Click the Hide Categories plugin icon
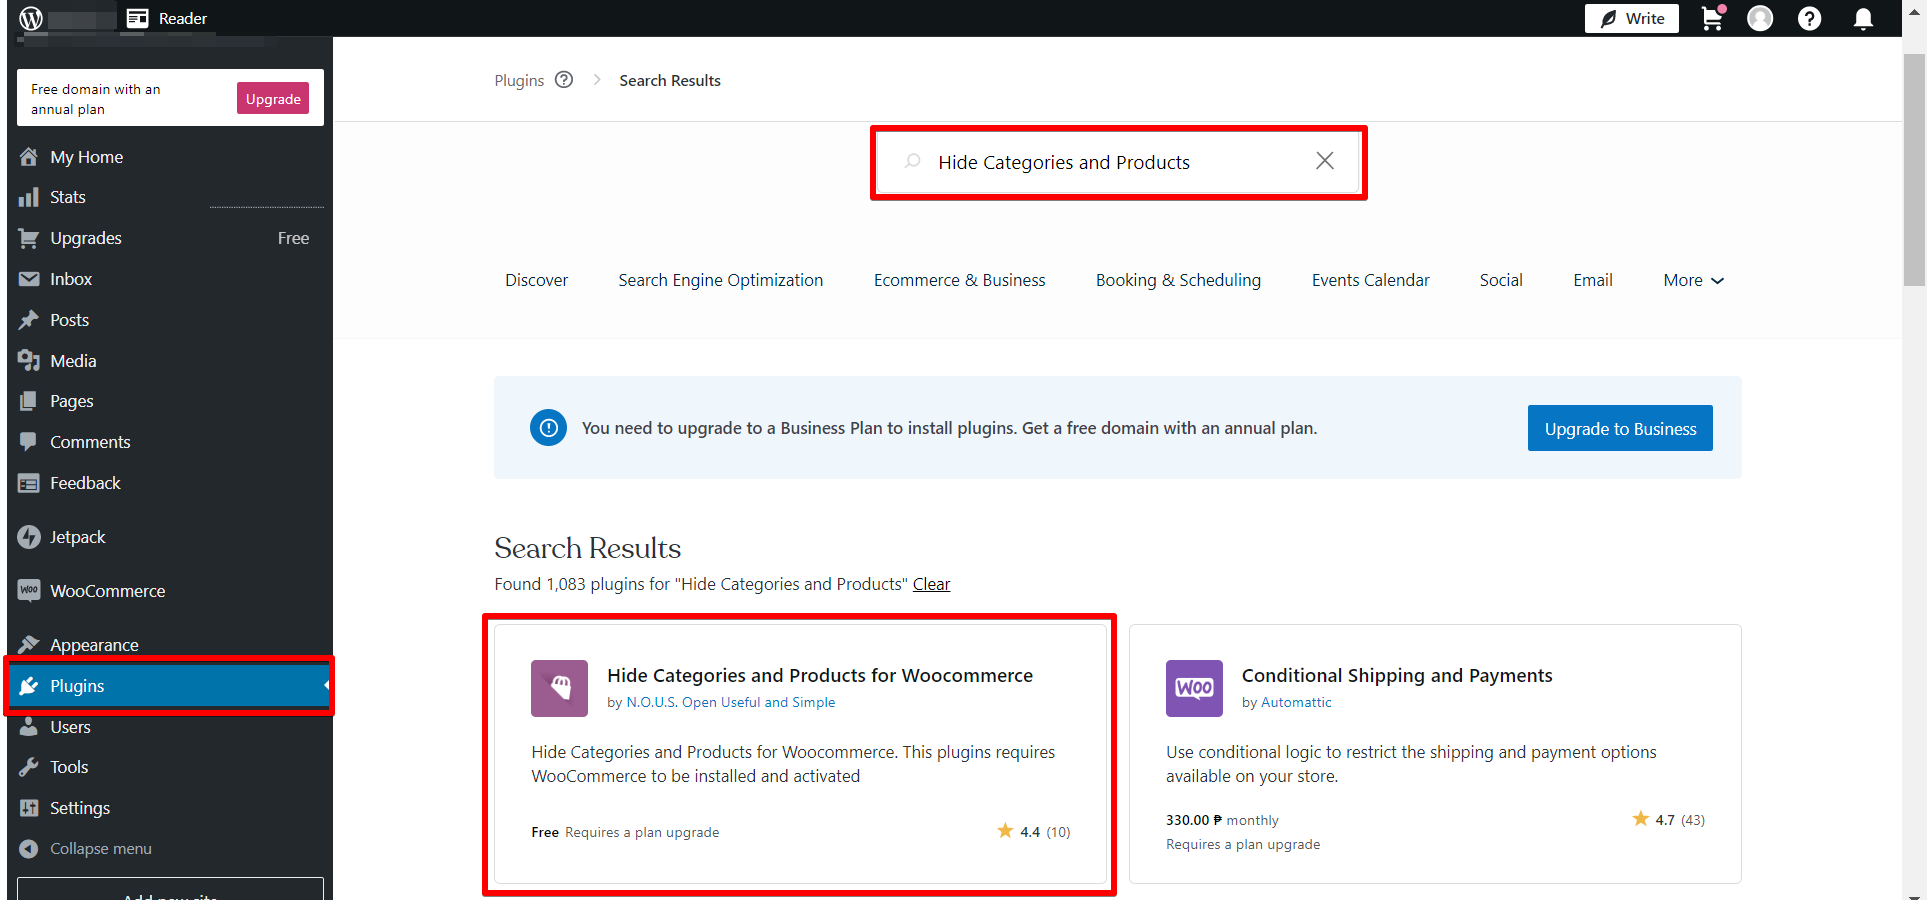This screenshot has height=900, width=1927. click(x=559, y=688)
